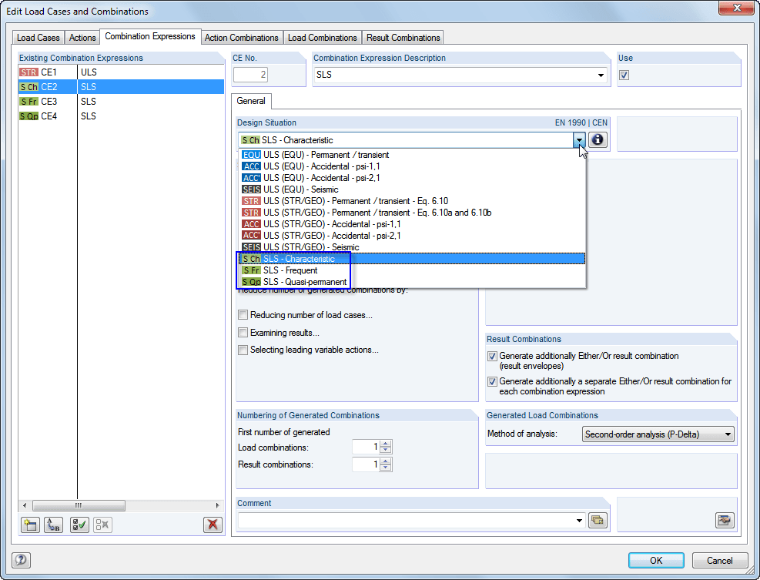Click the list scrollbar right arrow
The height and width of the screenshot is (580, 760).
[218, 505]
